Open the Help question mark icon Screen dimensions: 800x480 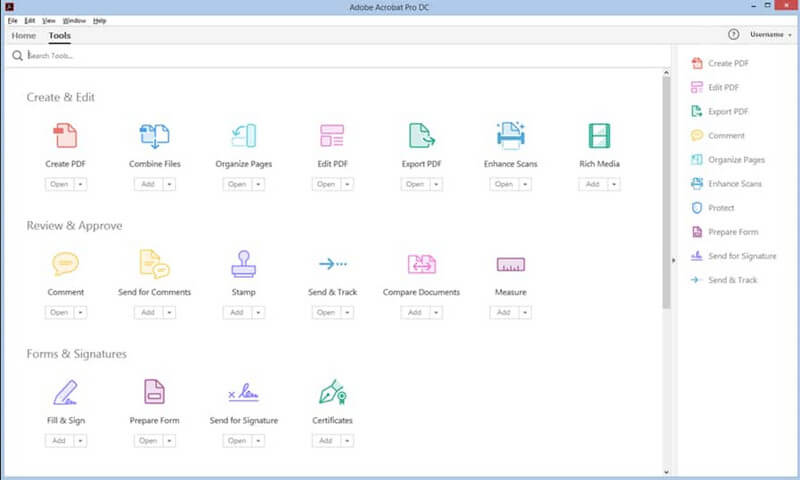pyautogui.click(x=733, y=35)
